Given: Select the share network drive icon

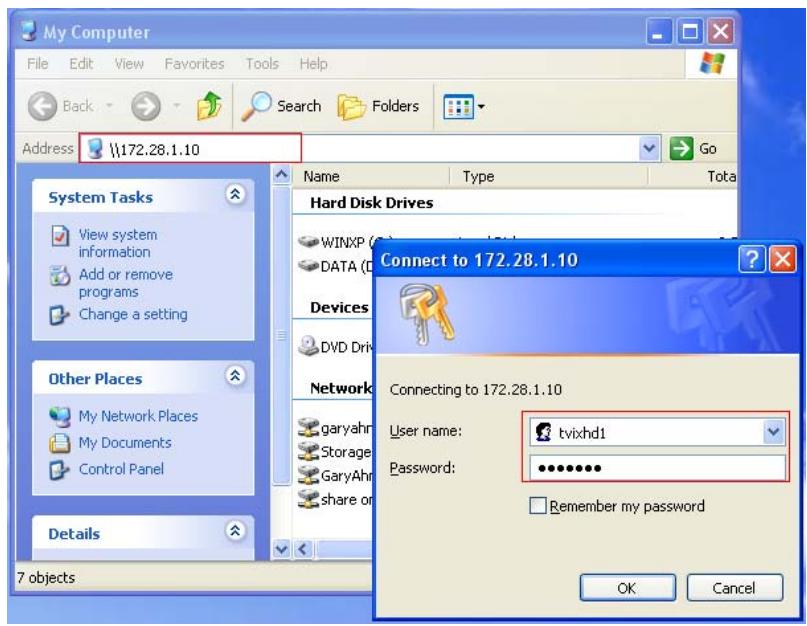Looking at the screenshot, I should [308, 499].
